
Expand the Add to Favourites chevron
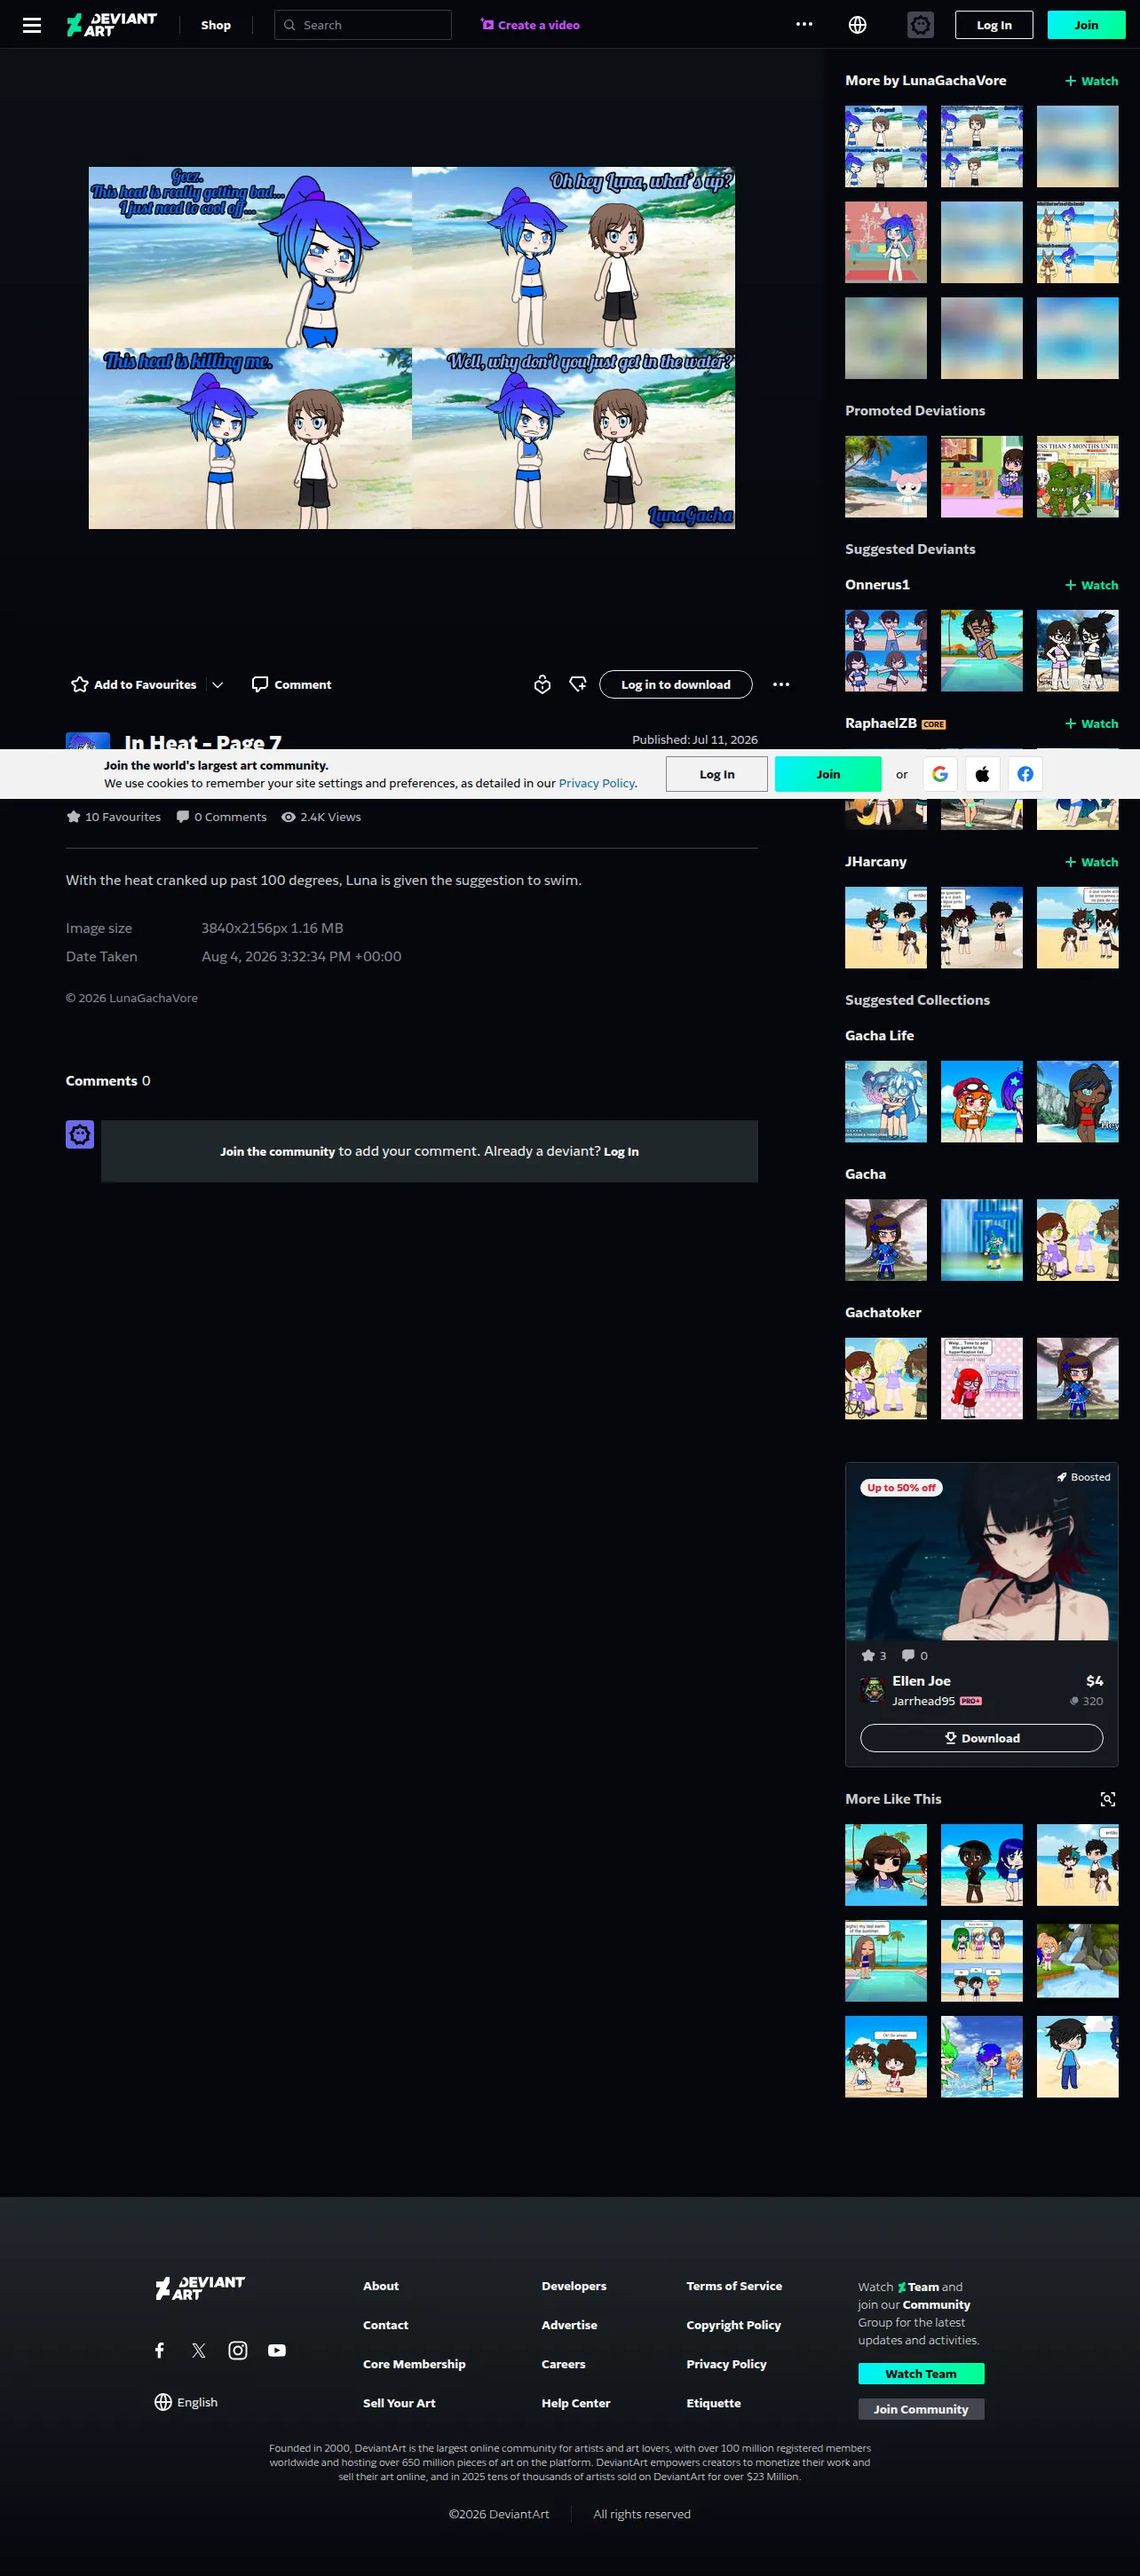coord(217,684)
